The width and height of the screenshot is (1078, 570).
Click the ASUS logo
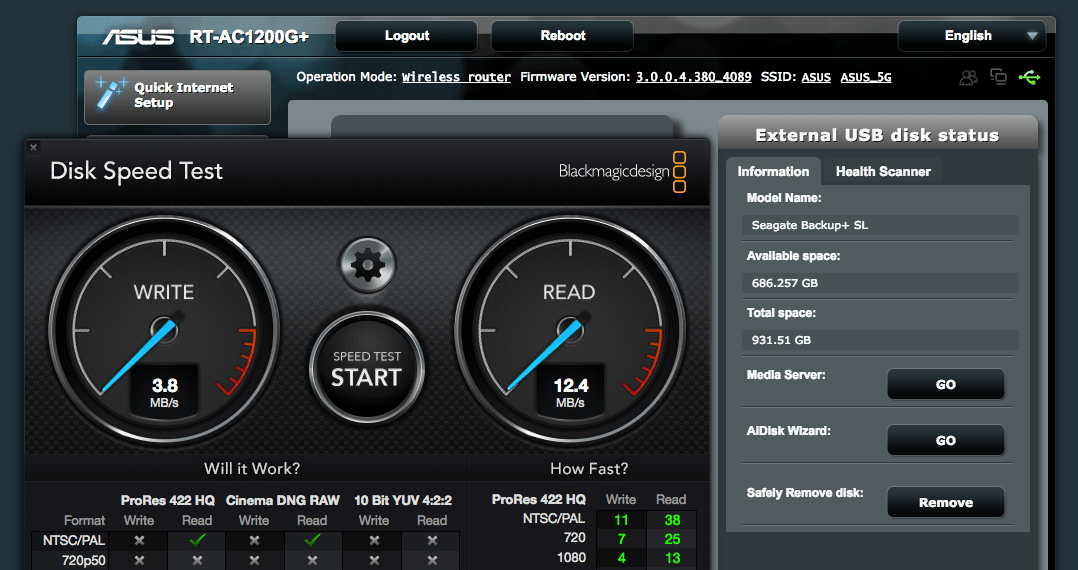tap(138, 37)
